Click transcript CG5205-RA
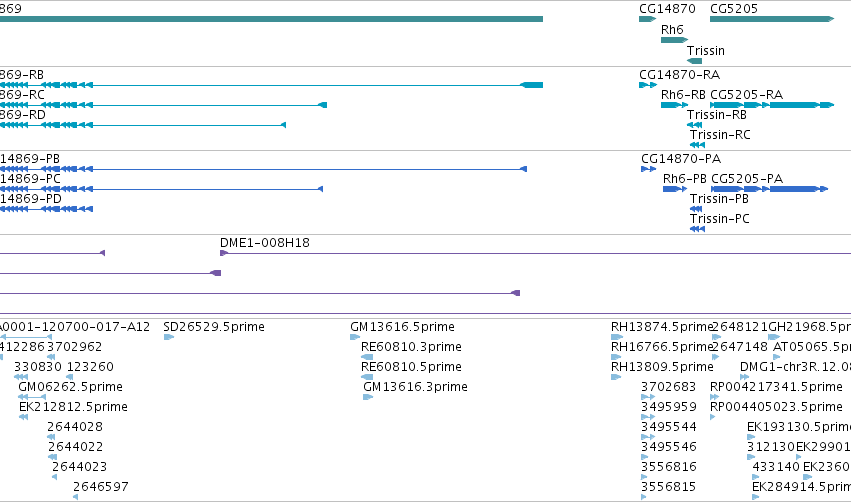Viewport: 851px width, 502px height. click(x=772, y=105)
